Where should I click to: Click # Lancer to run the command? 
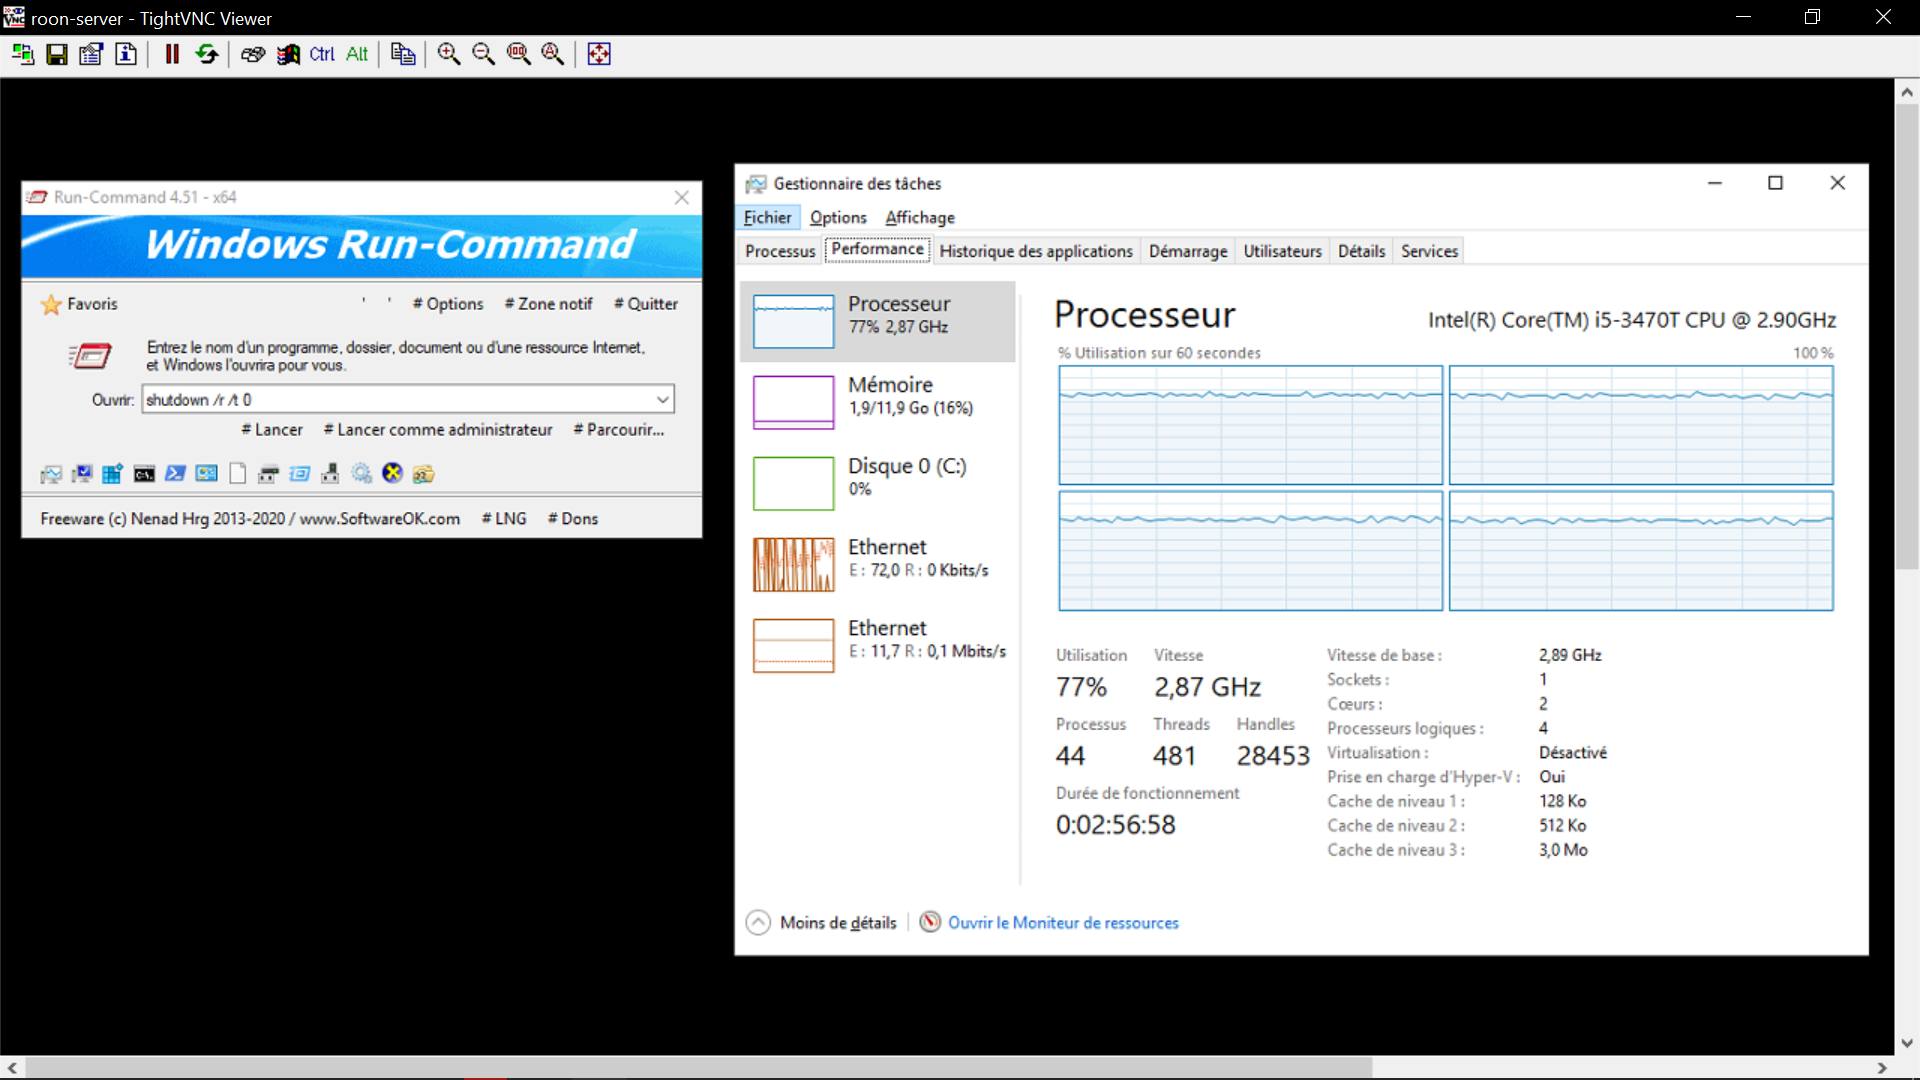coord(272,430)
